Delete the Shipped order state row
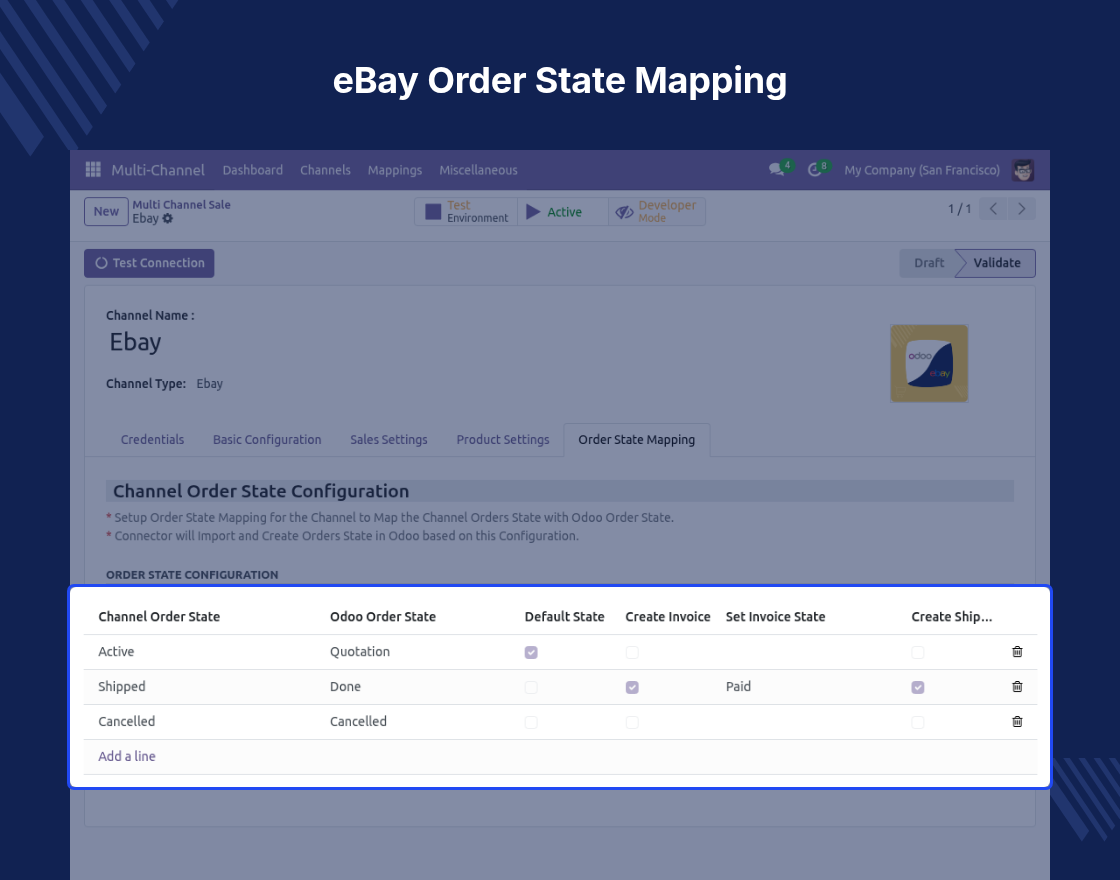 tap(1017, 686)
